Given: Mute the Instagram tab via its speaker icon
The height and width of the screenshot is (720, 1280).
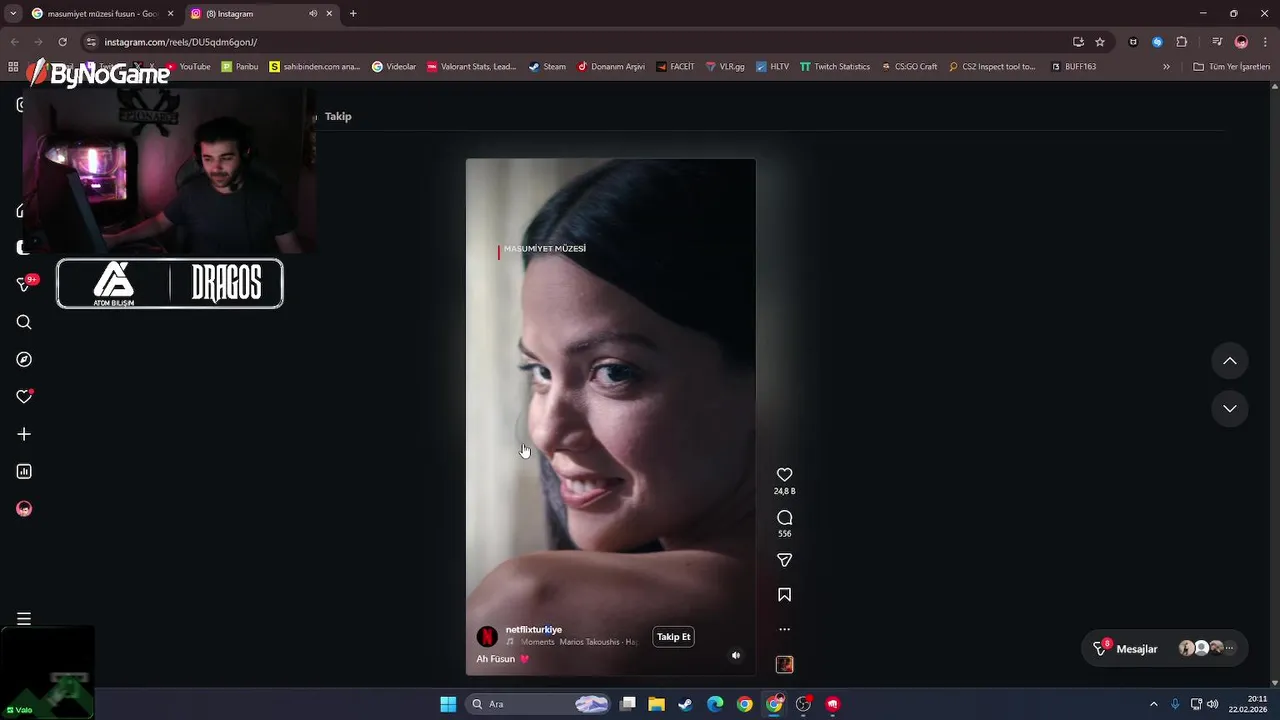Looking at the screenshot, I should (x=313, y=14).
